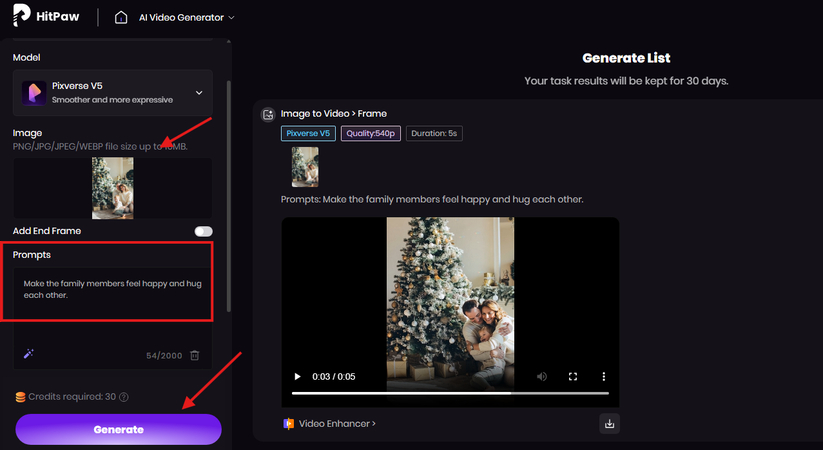
Task: Play the generated video
Action: coord(298,376)
